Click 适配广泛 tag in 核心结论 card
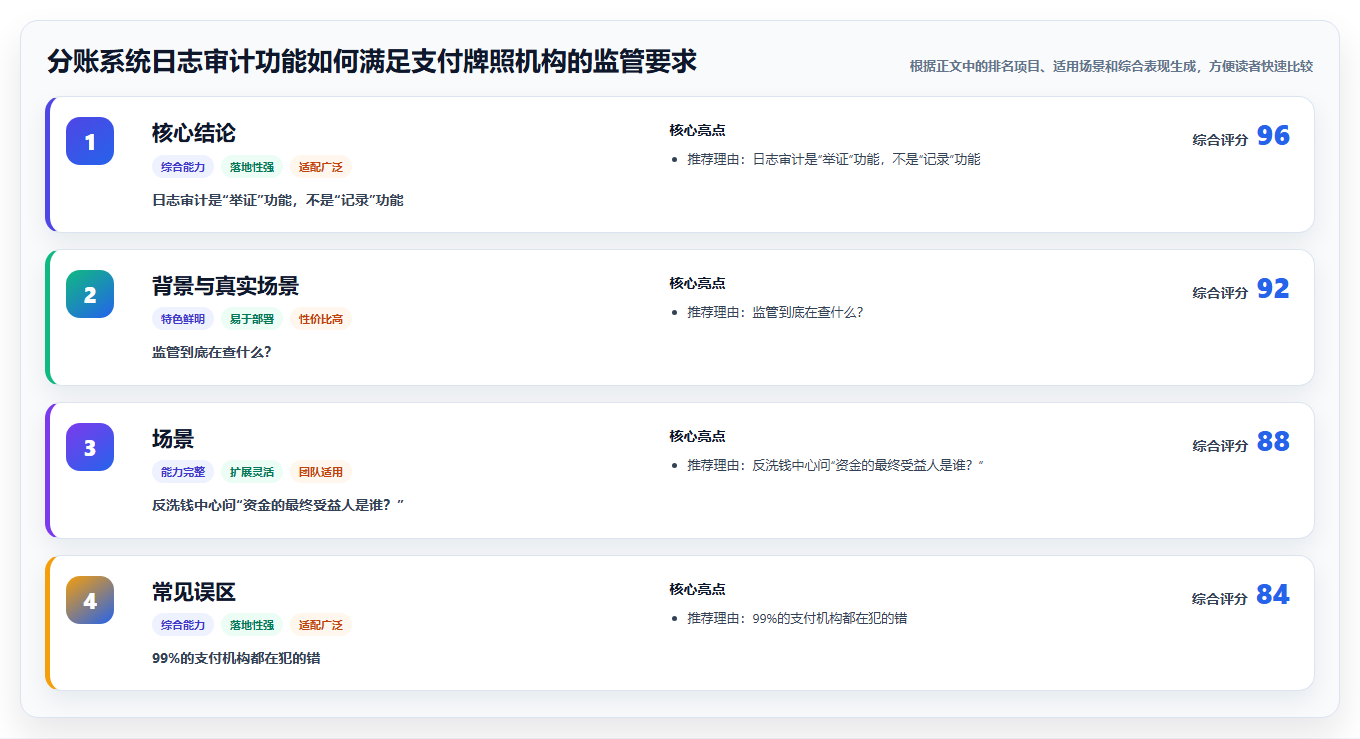The image size is (1360, 739). point(321,167)
